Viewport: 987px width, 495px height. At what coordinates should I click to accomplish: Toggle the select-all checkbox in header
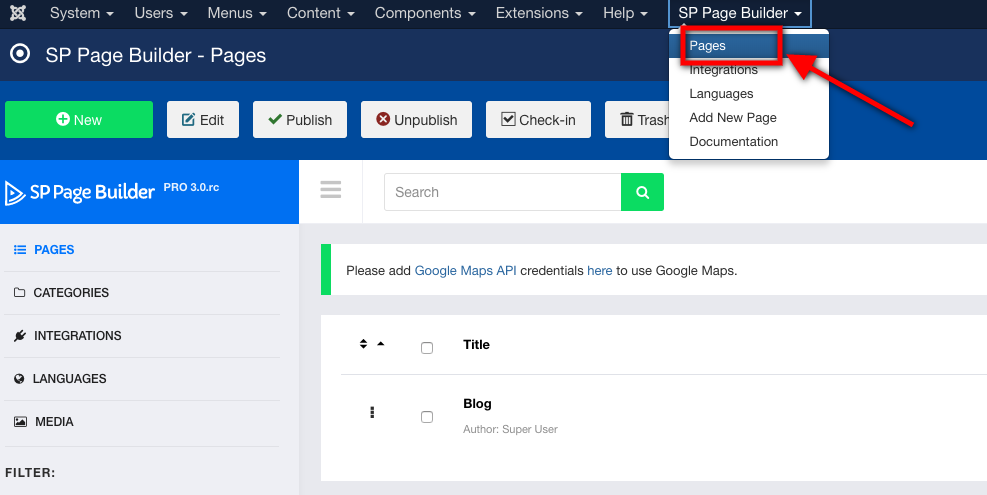coord(427,348)
